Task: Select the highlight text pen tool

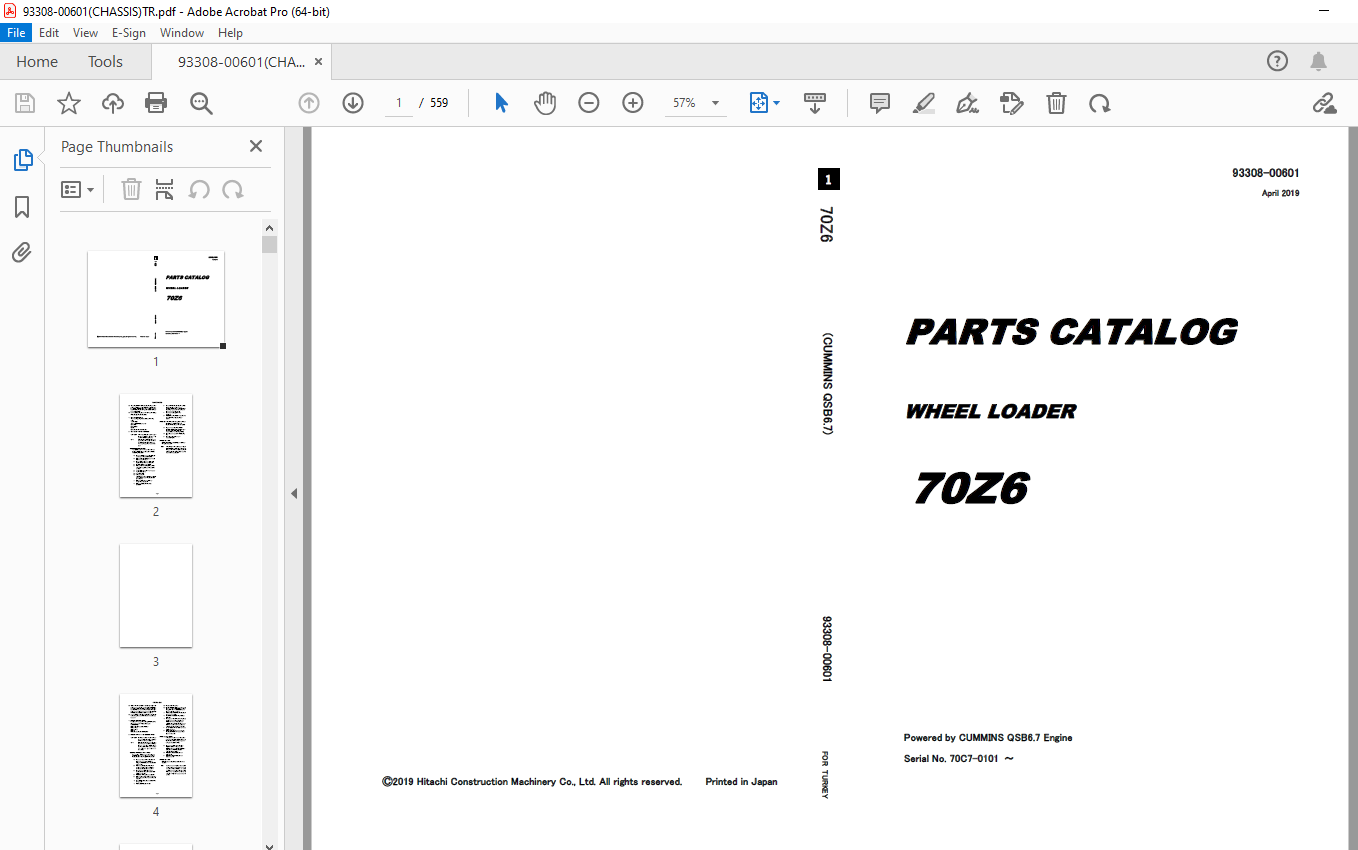Action: click(924, 103)
